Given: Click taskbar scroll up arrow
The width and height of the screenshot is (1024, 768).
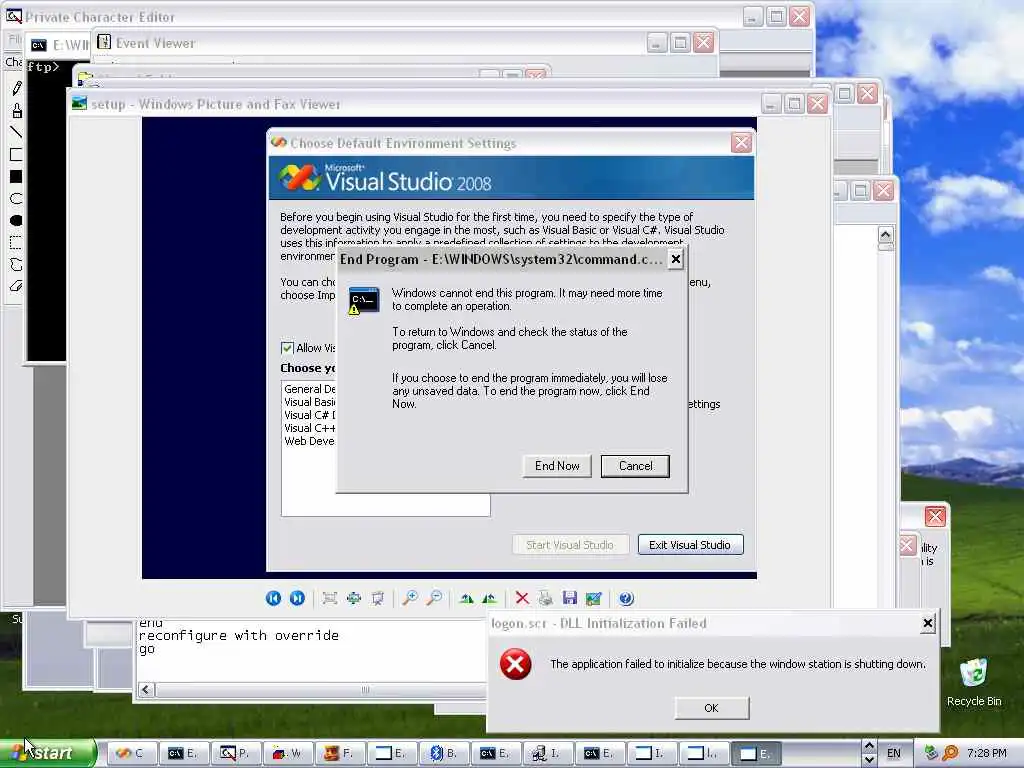Looking at the screenshot, I should [x=869, y=746].
